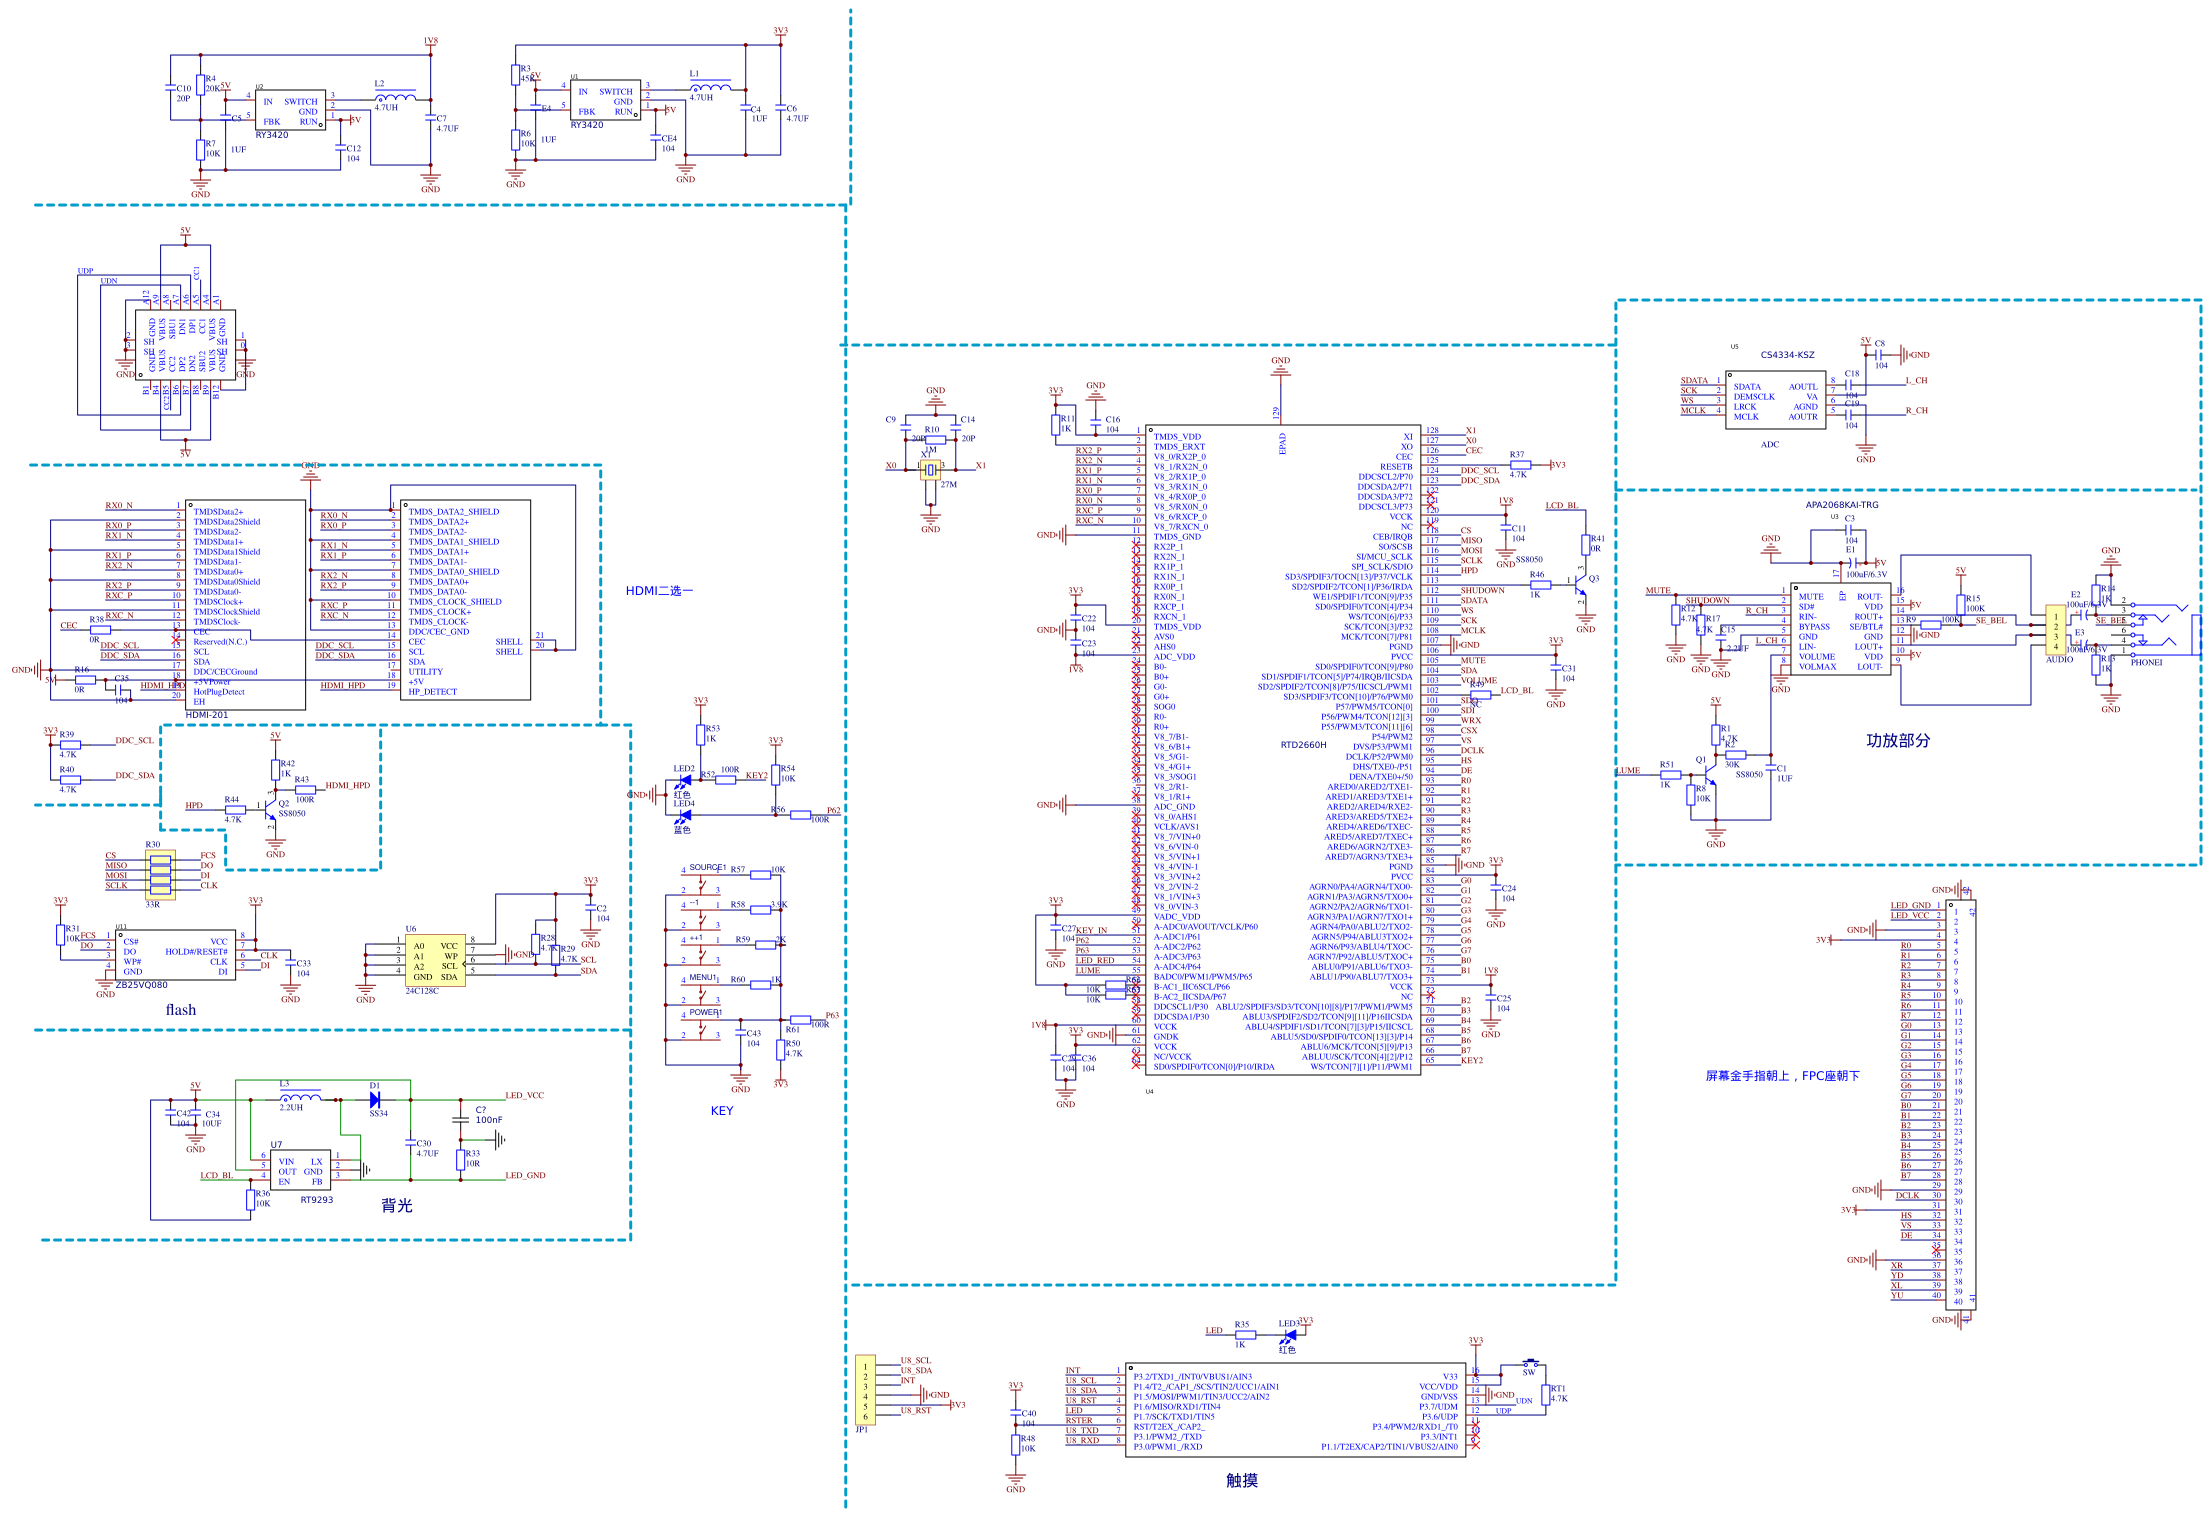Select the RTD2660H part label

[1303, 745]
